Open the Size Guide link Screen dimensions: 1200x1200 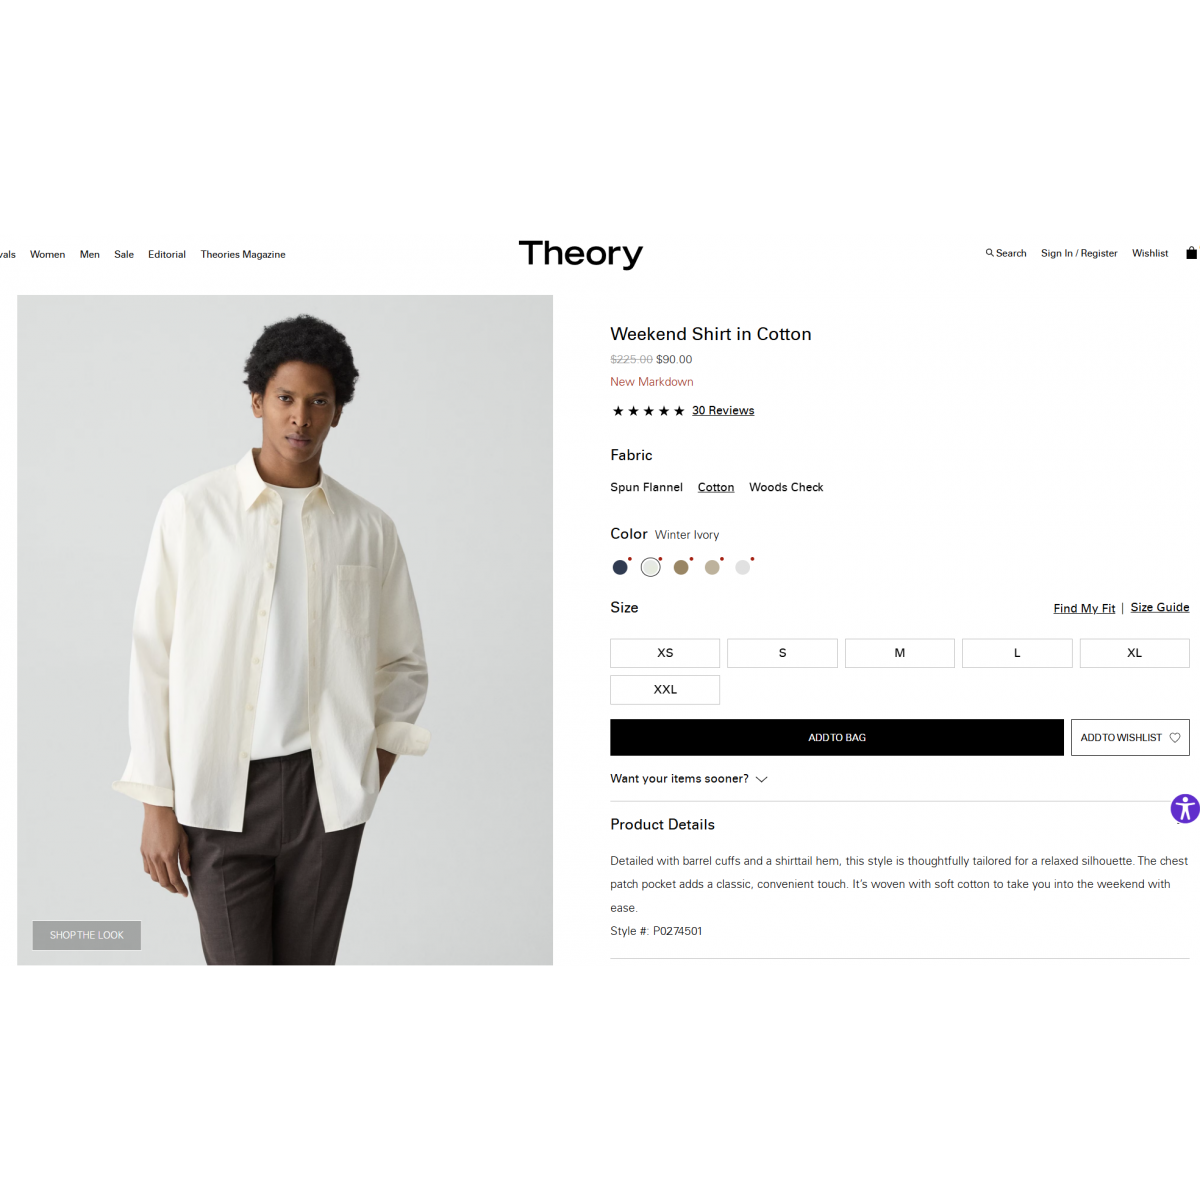tap(1160, 607)
